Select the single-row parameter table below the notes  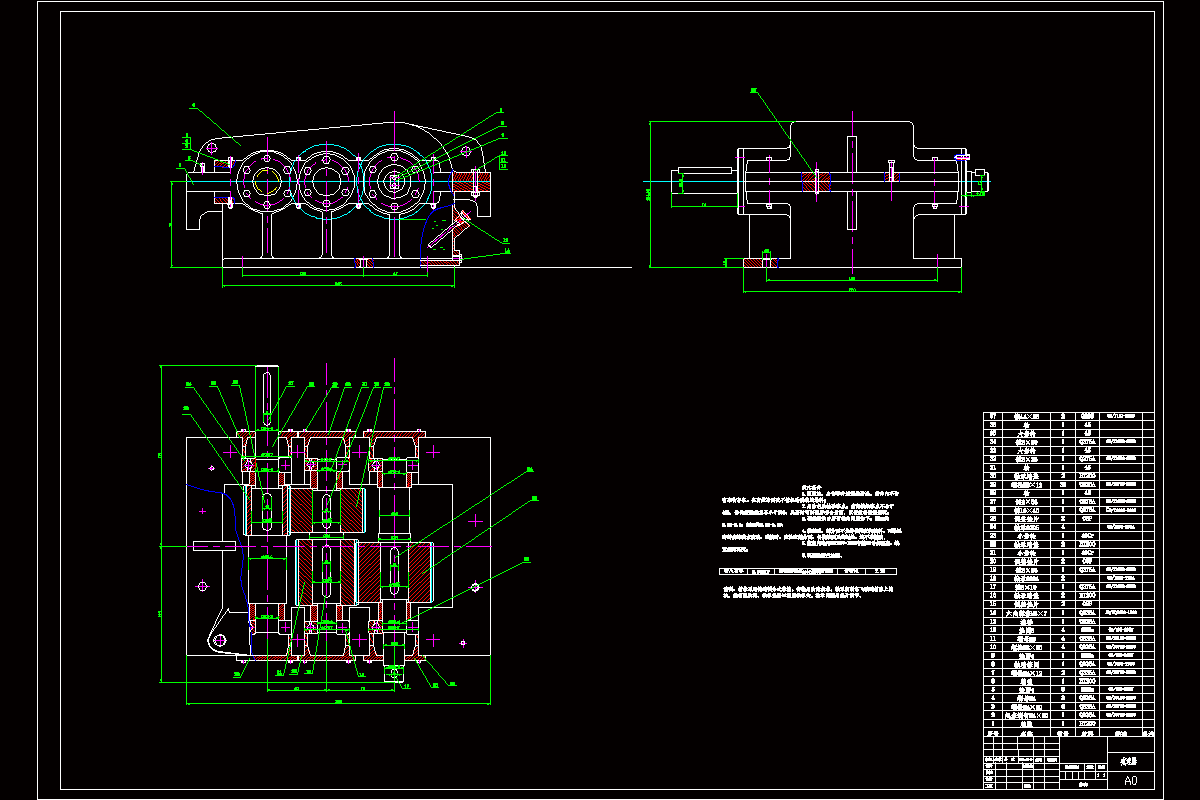(807, 572)
